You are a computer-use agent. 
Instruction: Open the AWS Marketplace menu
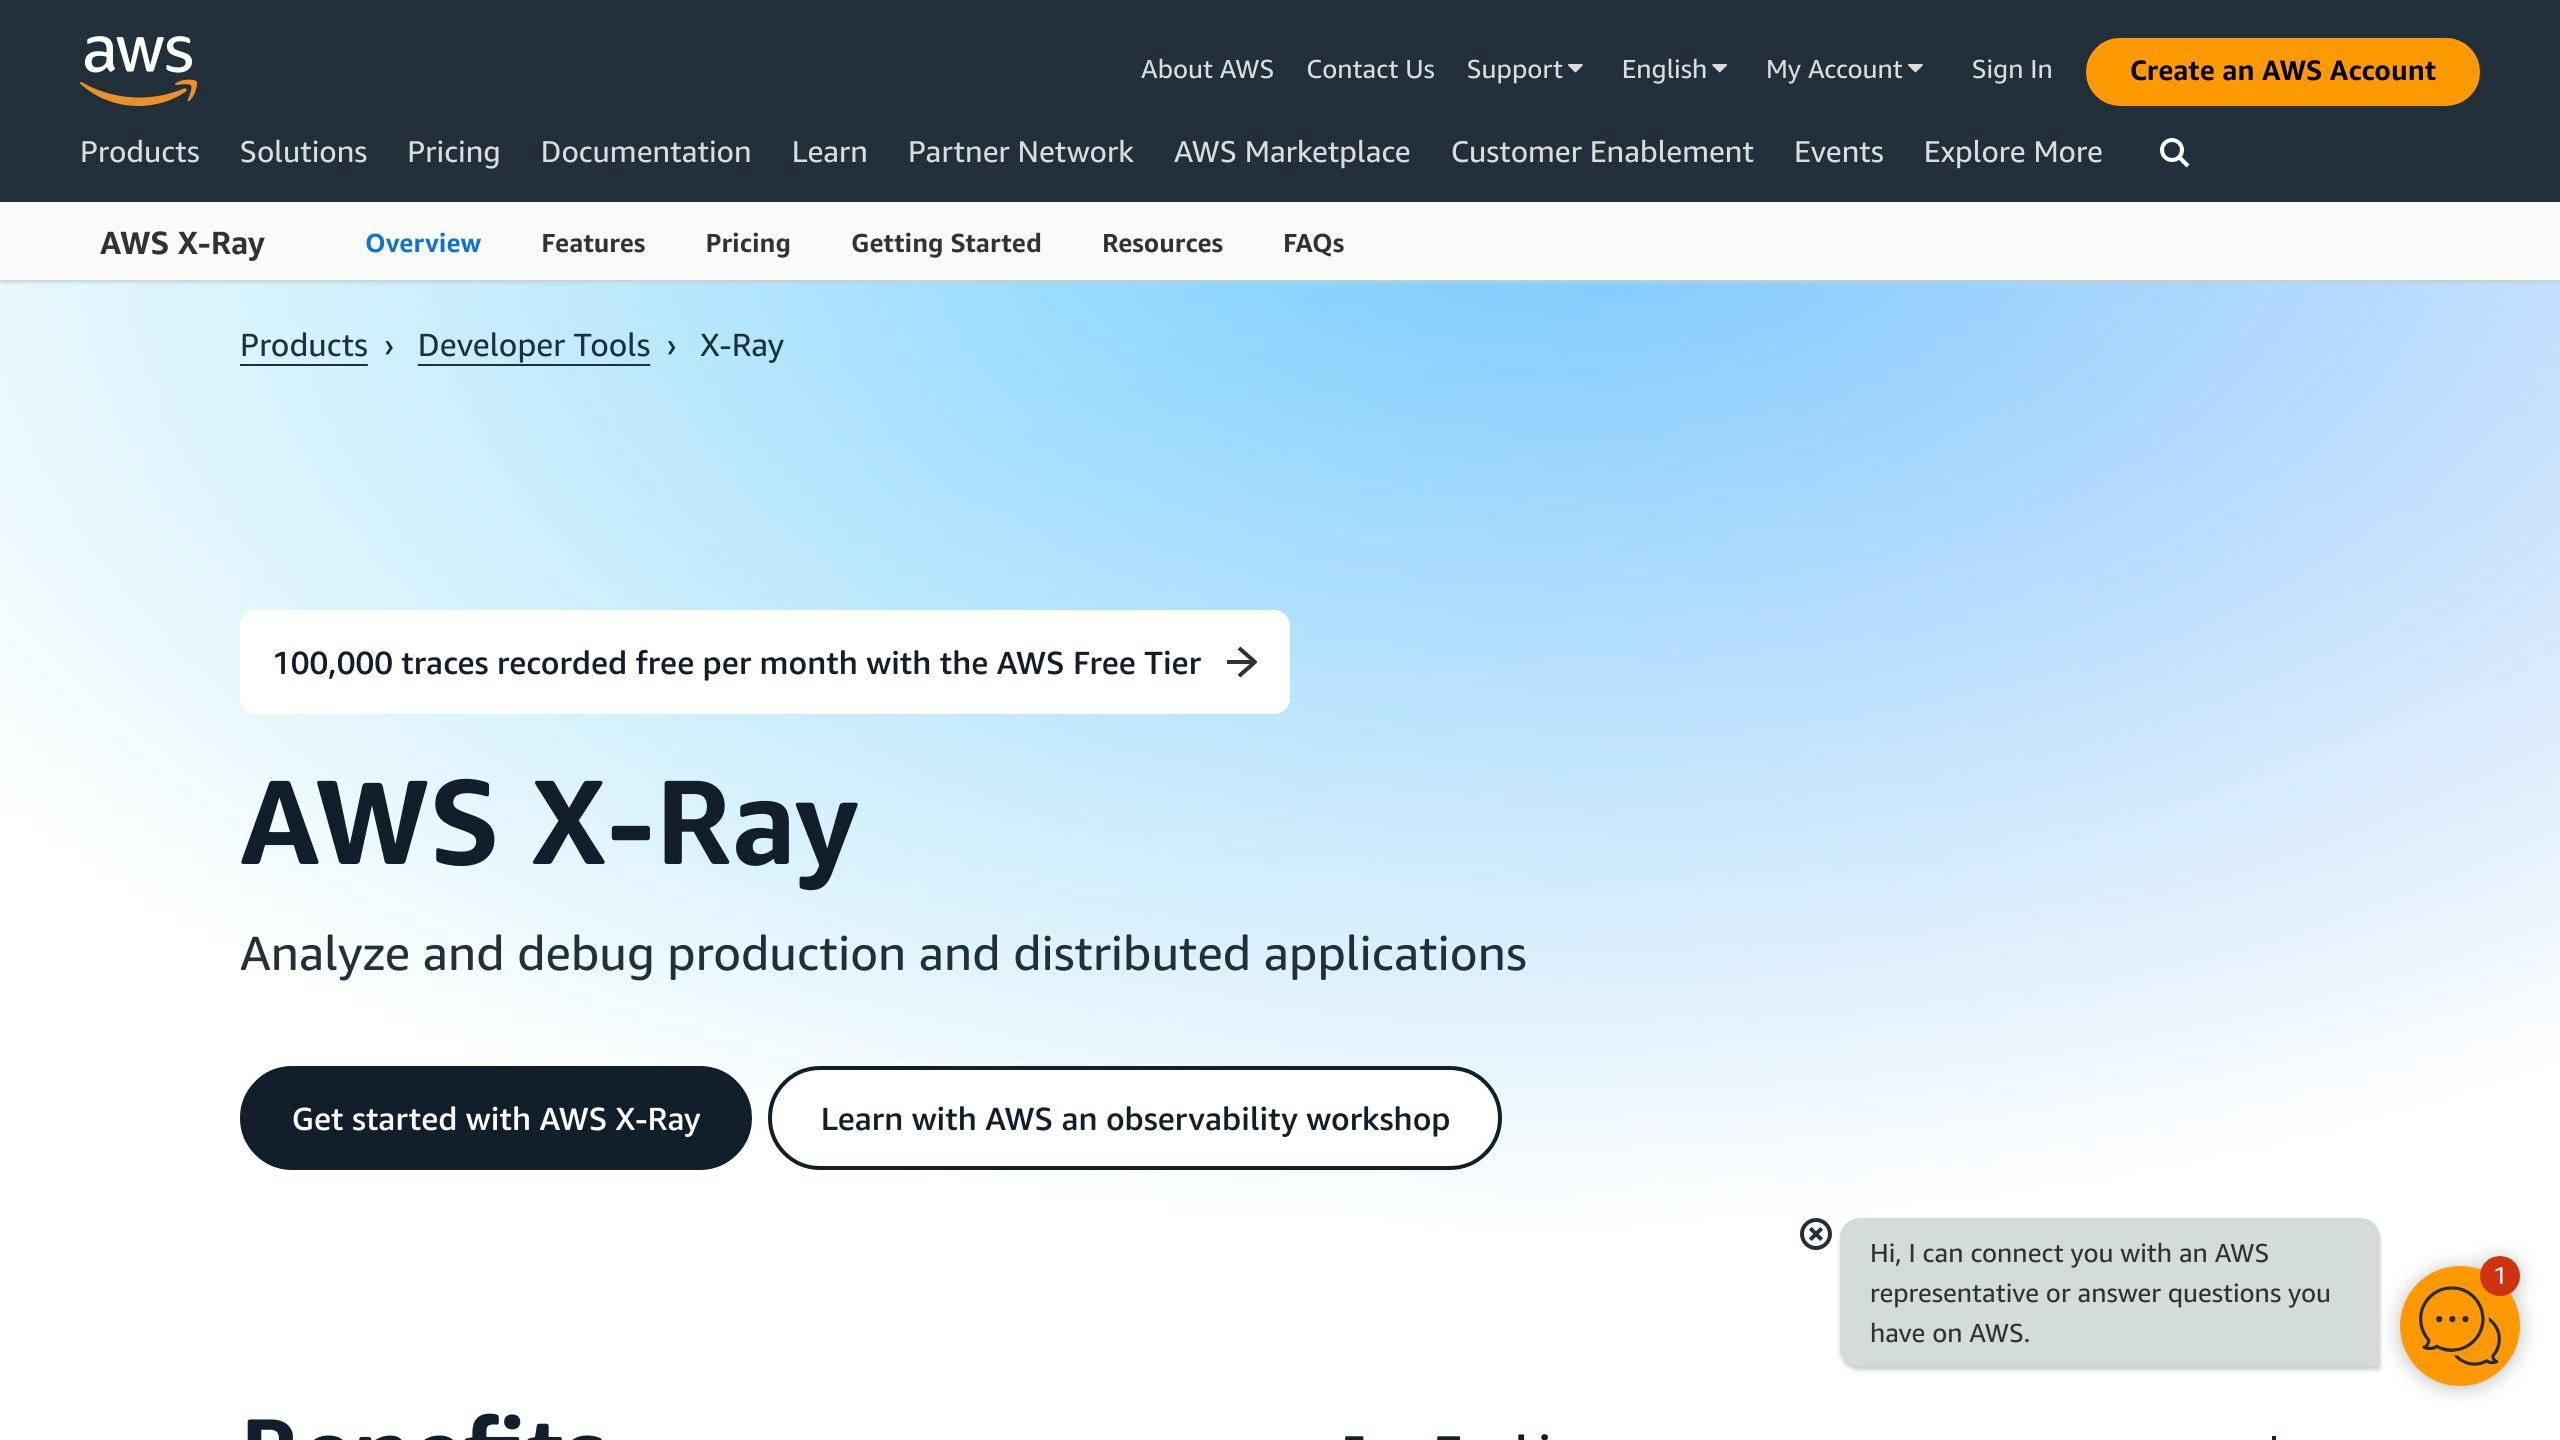pyautogui.click(x=1292, y=152)
